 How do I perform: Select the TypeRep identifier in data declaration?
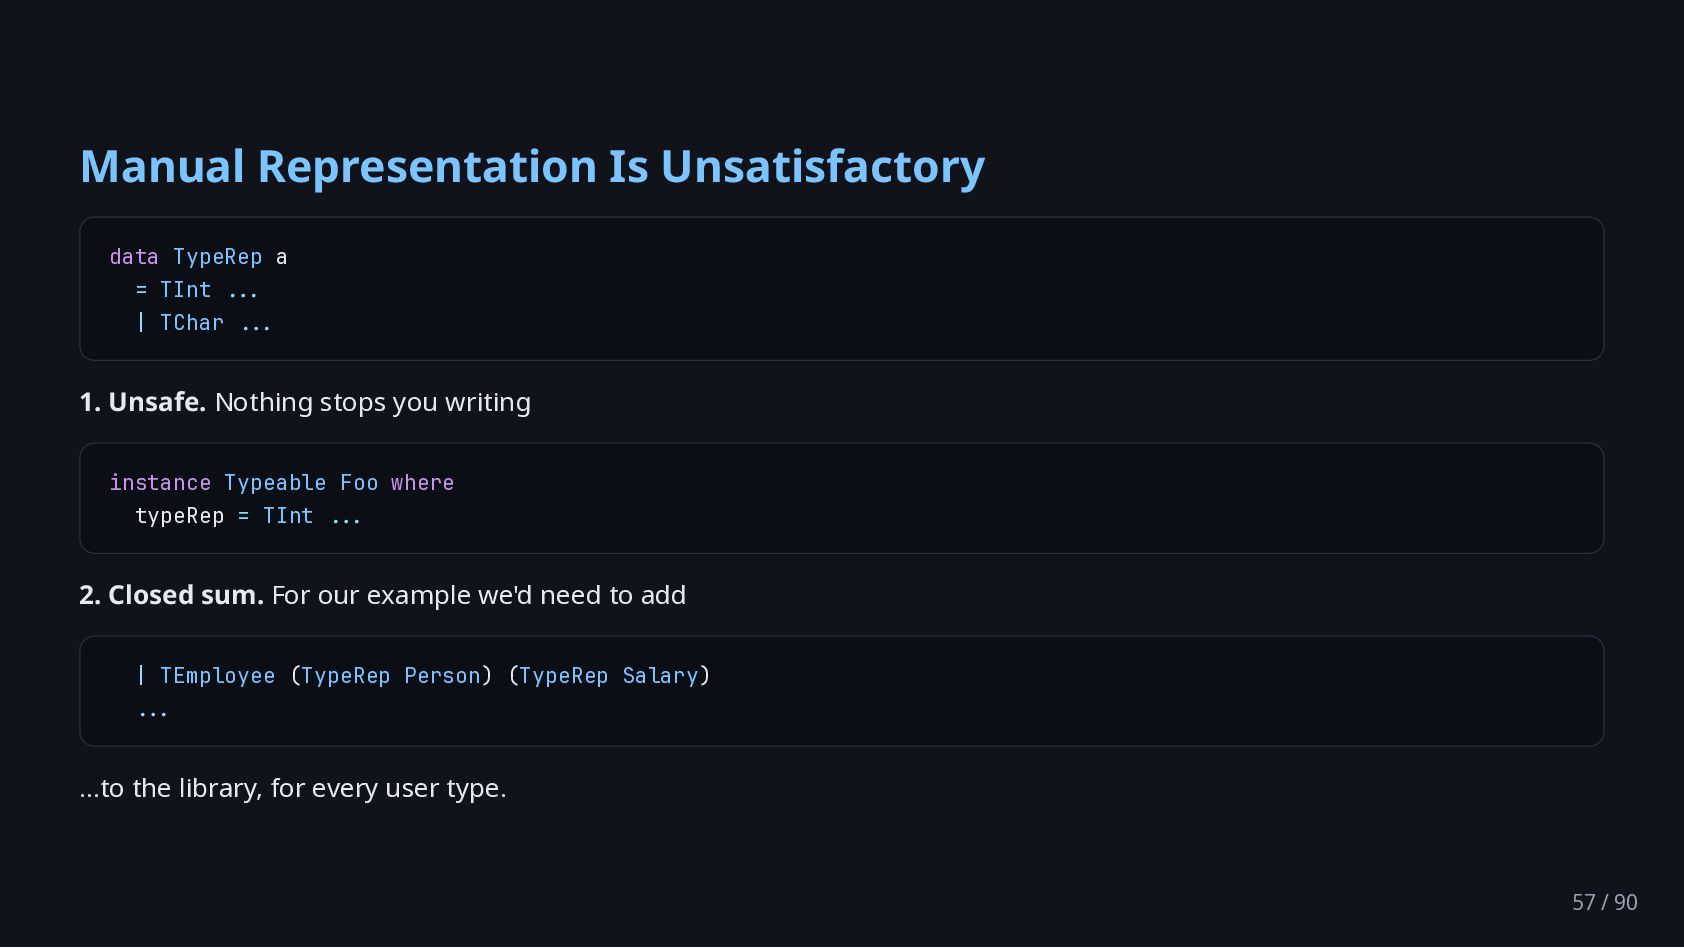point(217,257)
